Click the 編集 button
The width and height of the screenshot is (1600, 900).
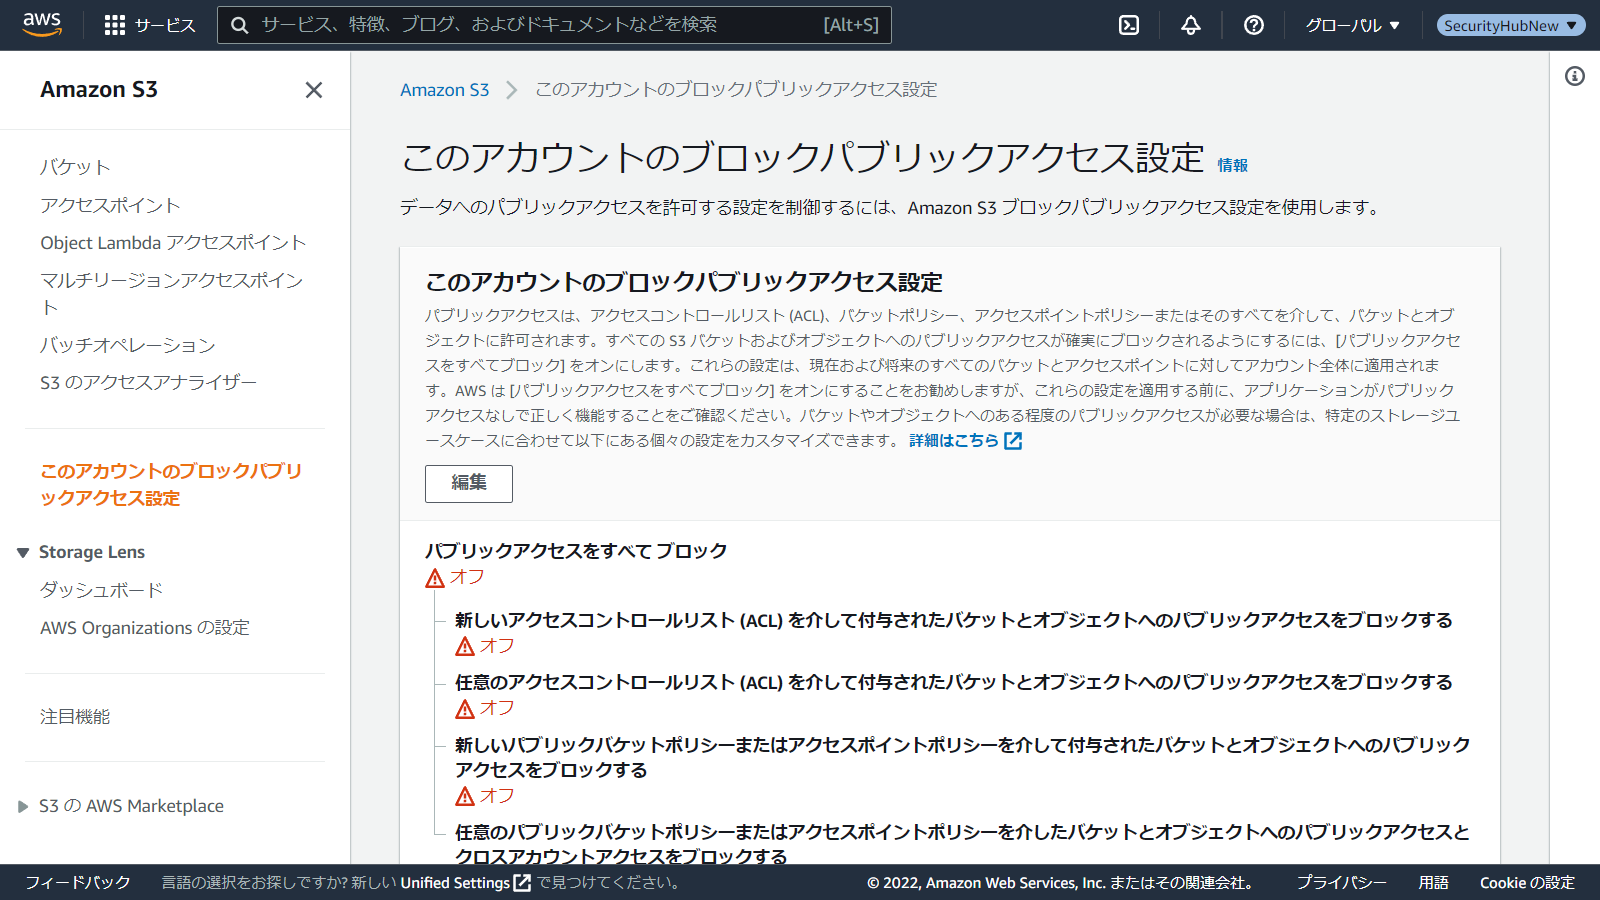468,483
